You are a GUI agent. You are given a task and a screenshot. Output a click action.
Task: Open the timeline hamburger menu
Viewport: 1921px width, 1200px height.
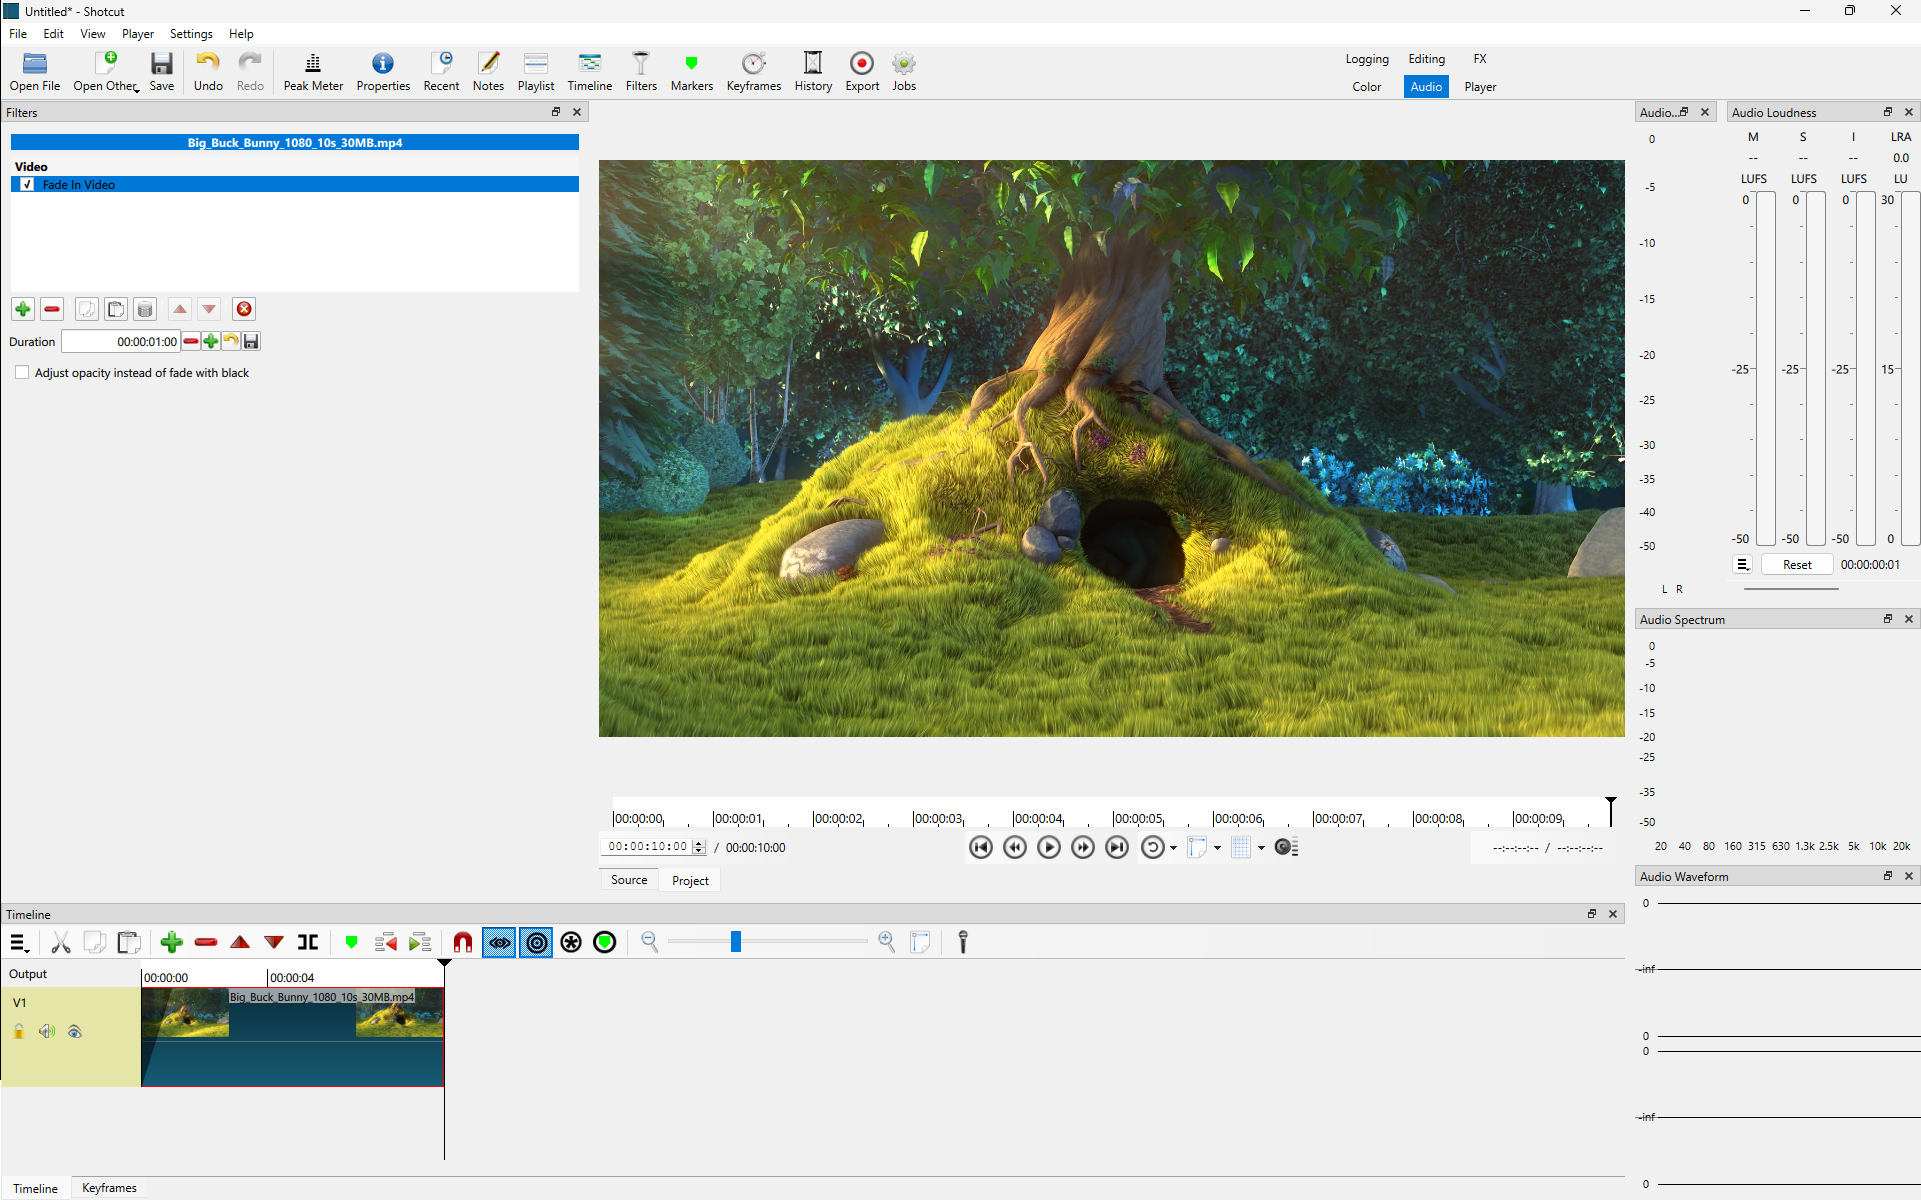[x=19, y=942]
